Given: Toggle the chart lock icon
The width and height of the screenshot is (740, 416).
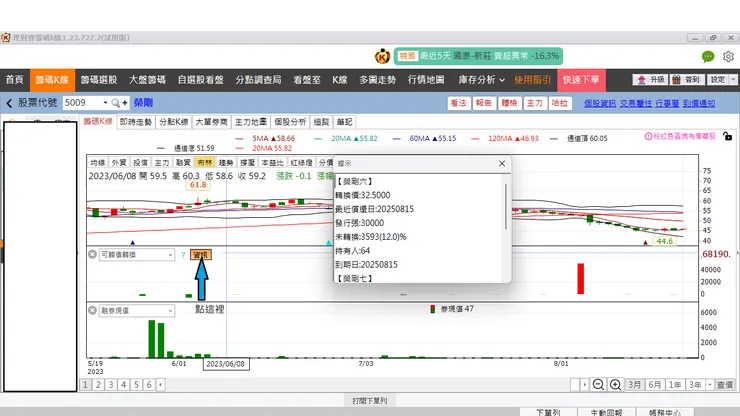Looking at the screenshot, I should coord(727,136).
